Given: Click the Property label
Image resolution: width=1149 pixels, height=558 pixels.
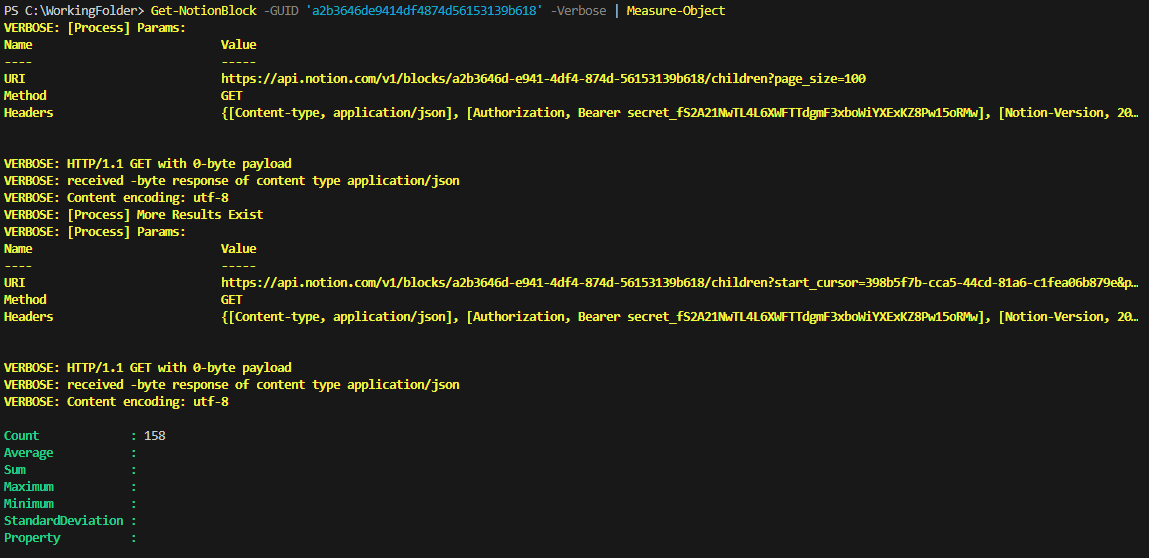Looking at the screenshot, I should [x=32, y=538].
